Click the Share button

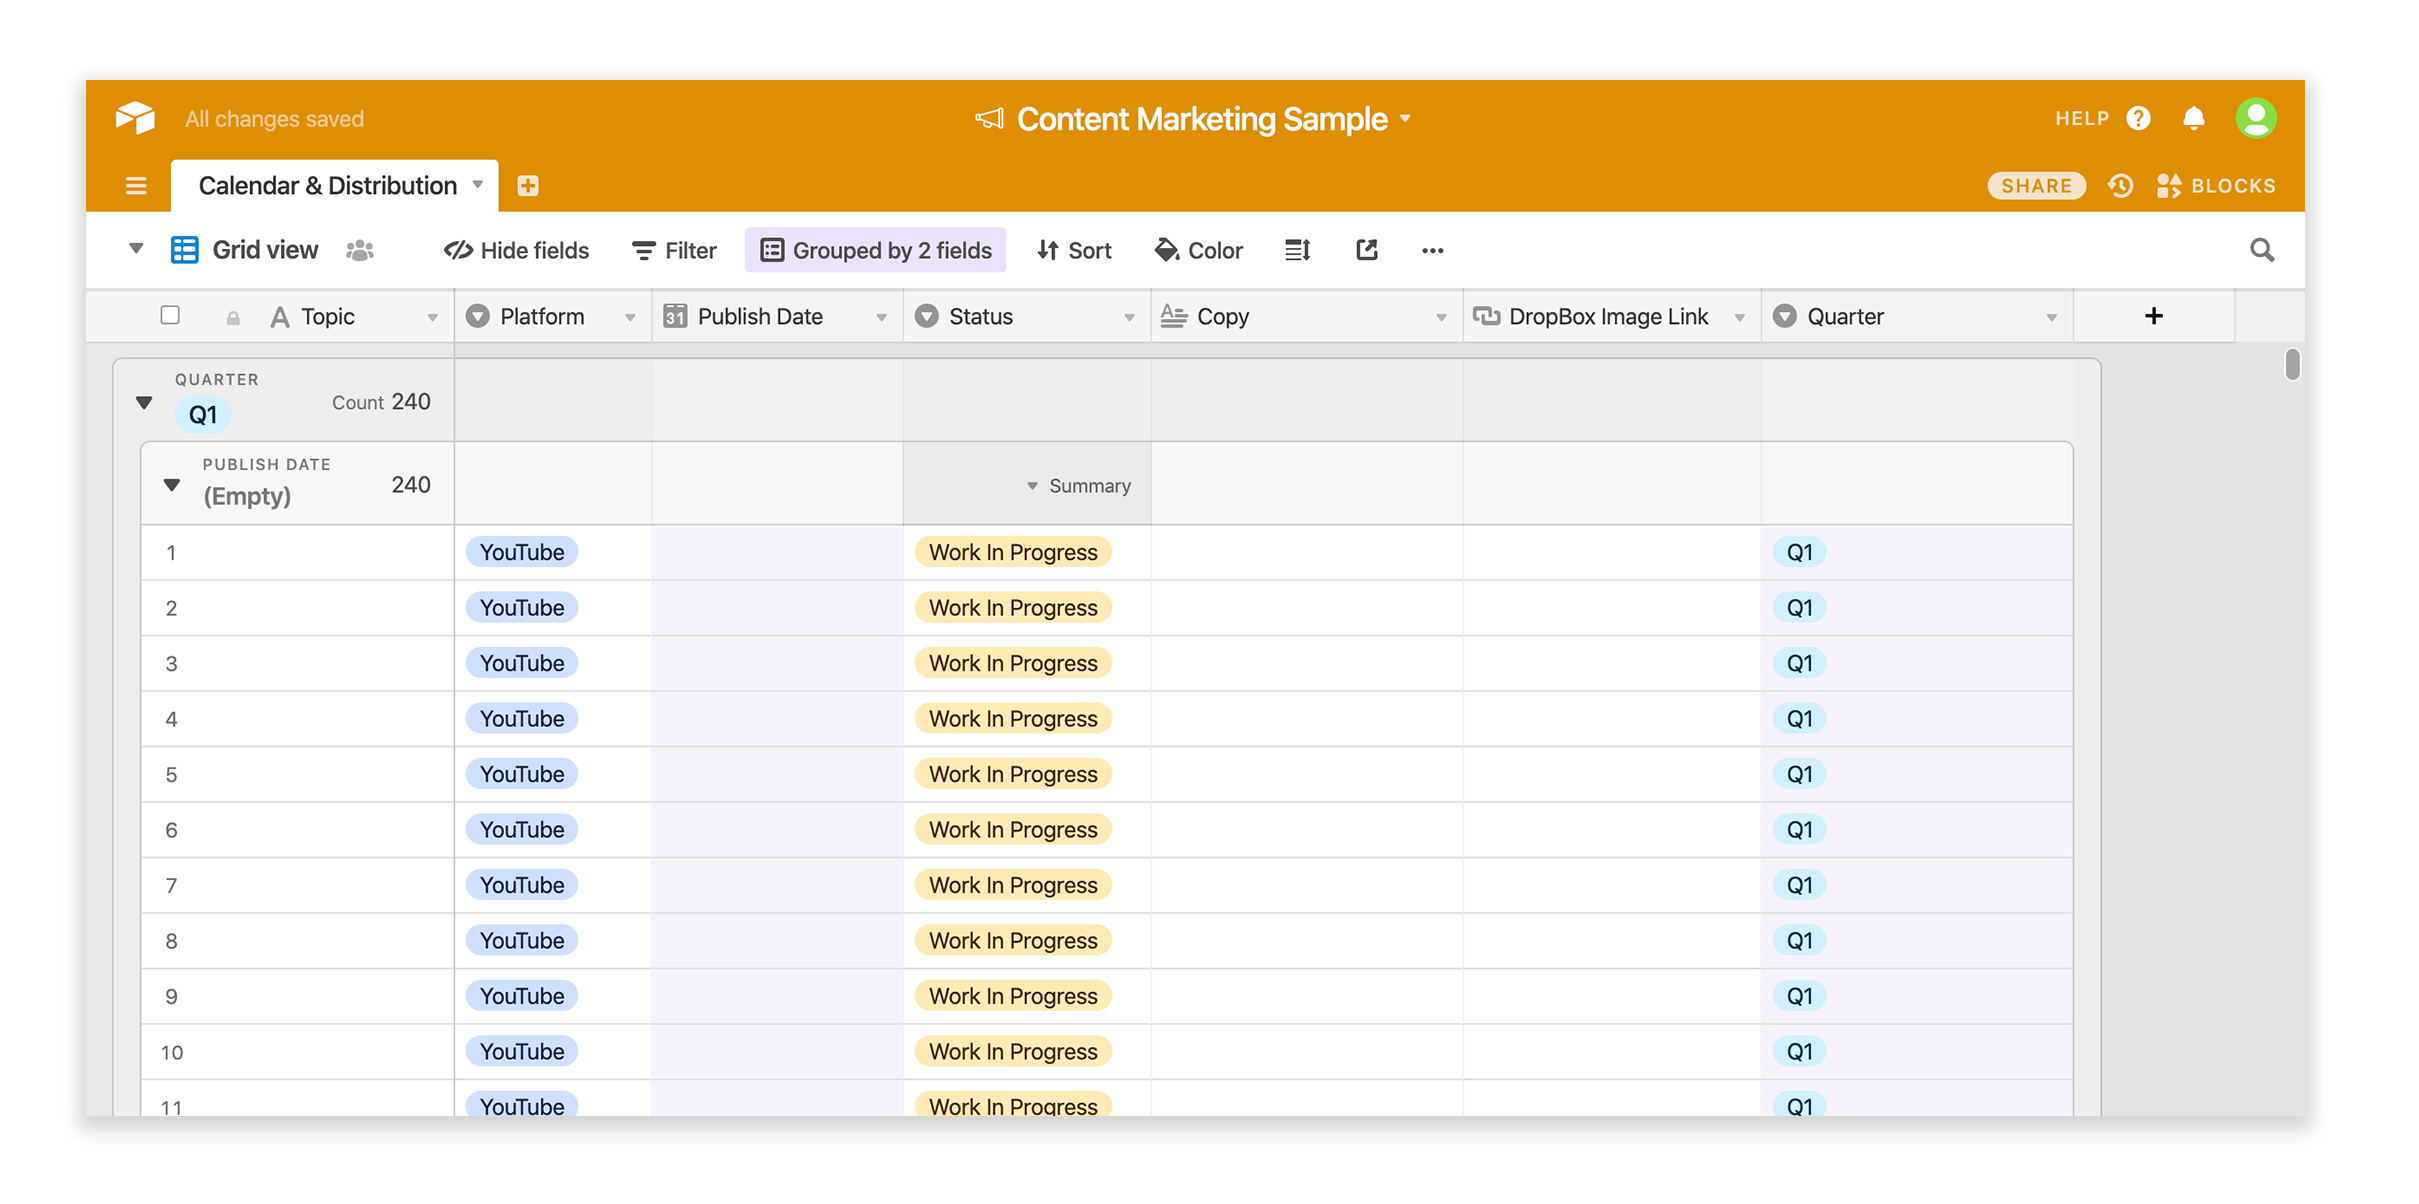(2036, 186)
